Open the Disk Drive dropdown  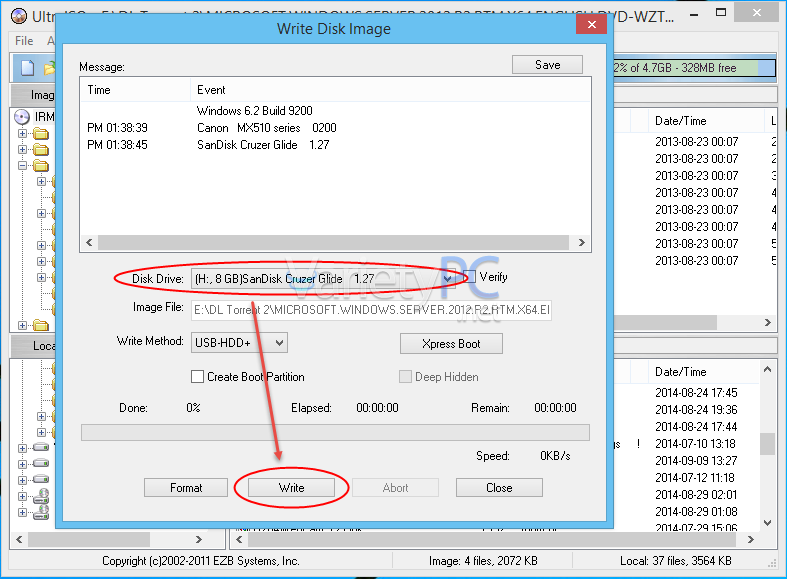pos(447,278)
